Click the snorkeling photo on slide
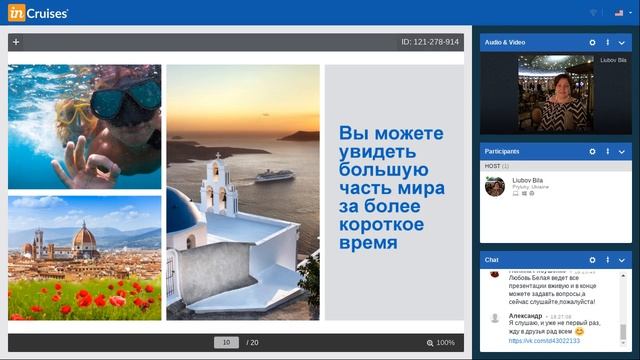 click(84, 127)
